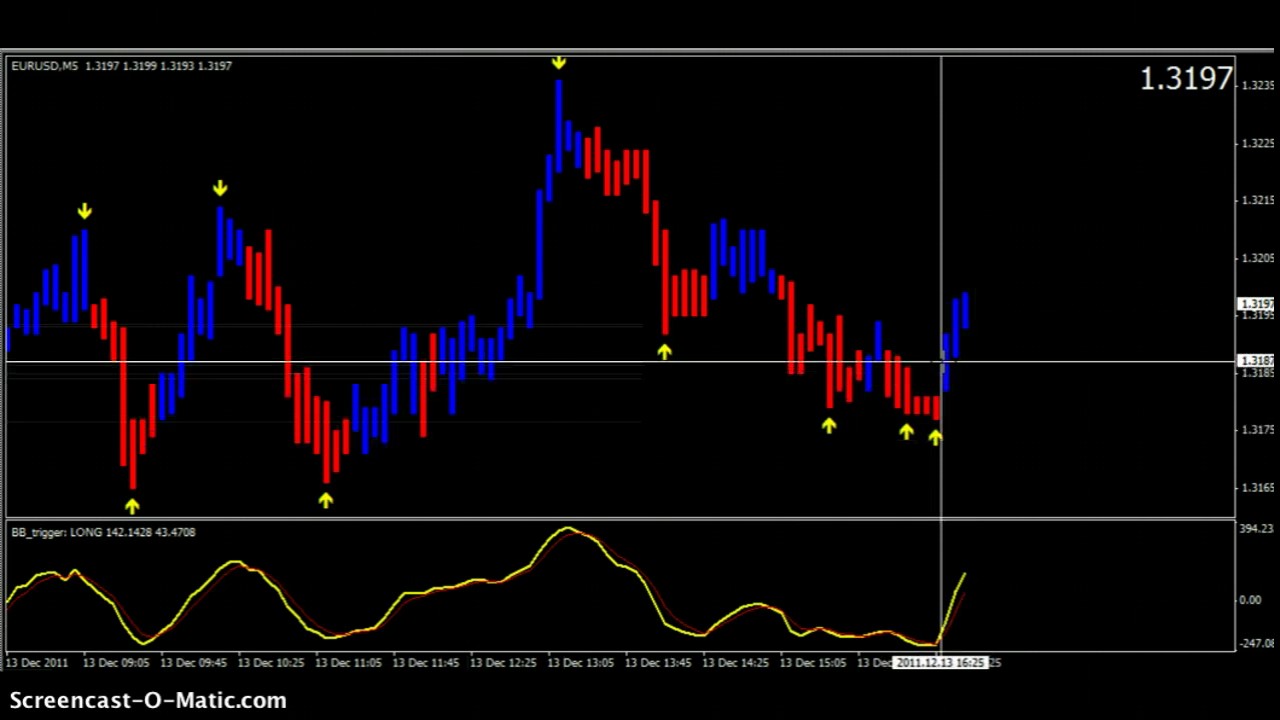Viewport: 1280px width, 720px height.
Task: Click the 1.3215 price scale label
Action: pos(1257,200)
